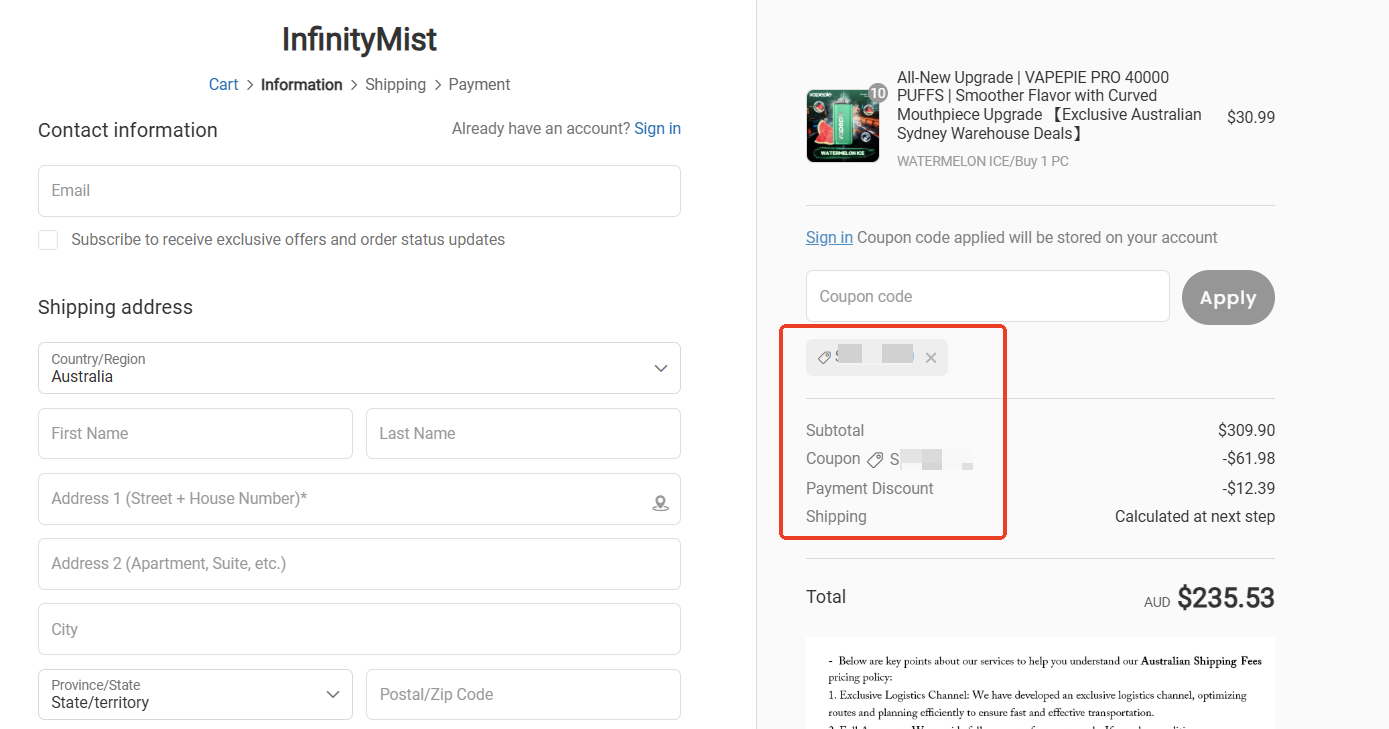Click the quantity badge on product thumbnail
The width and height of the screenshot is (1389, 729).
(877, 93)
